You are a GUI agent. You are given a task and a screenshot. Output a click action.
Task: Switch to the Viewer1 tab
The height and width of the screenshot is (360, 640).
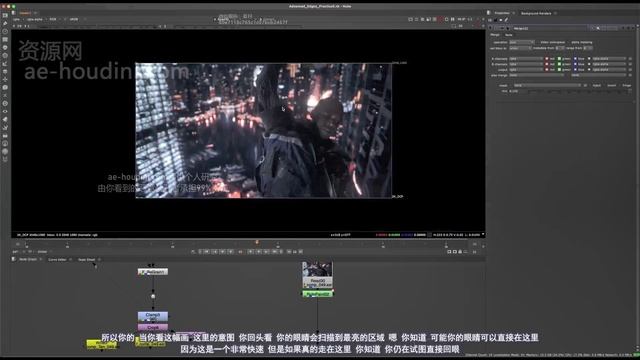point(25,13)
